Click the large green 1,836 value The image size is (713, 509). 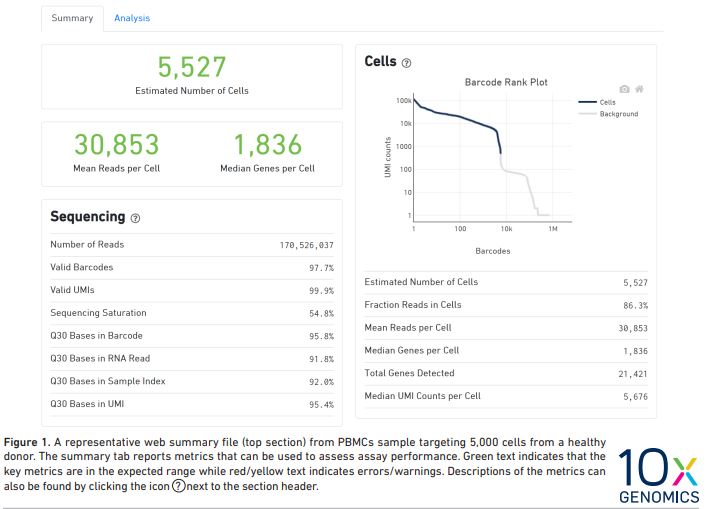point(267,145)
